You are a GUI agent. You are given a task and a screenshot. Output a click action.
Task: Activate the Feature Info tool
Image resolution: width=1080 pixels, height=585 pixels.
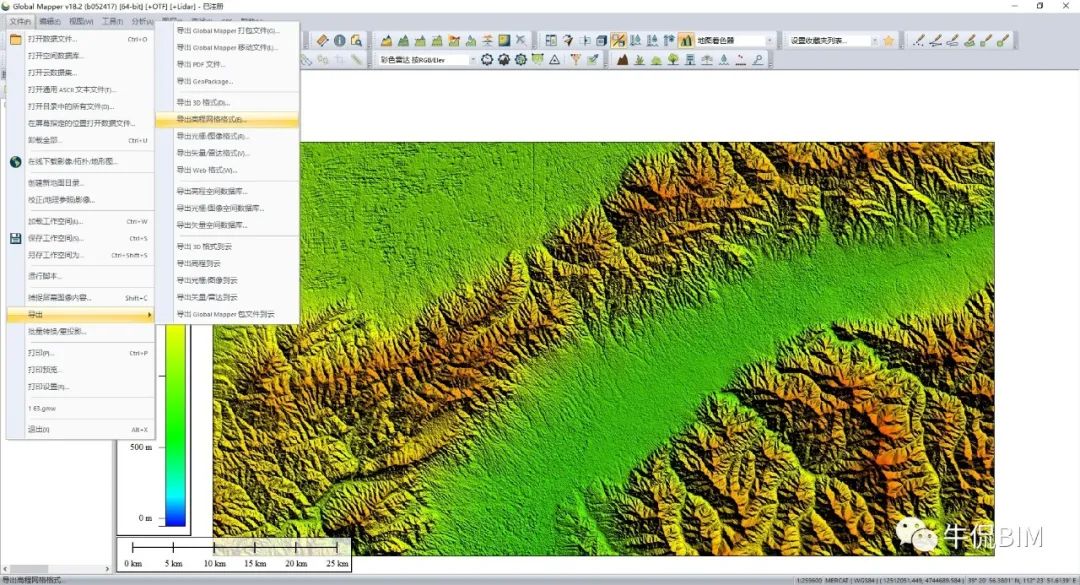[340, 41]
